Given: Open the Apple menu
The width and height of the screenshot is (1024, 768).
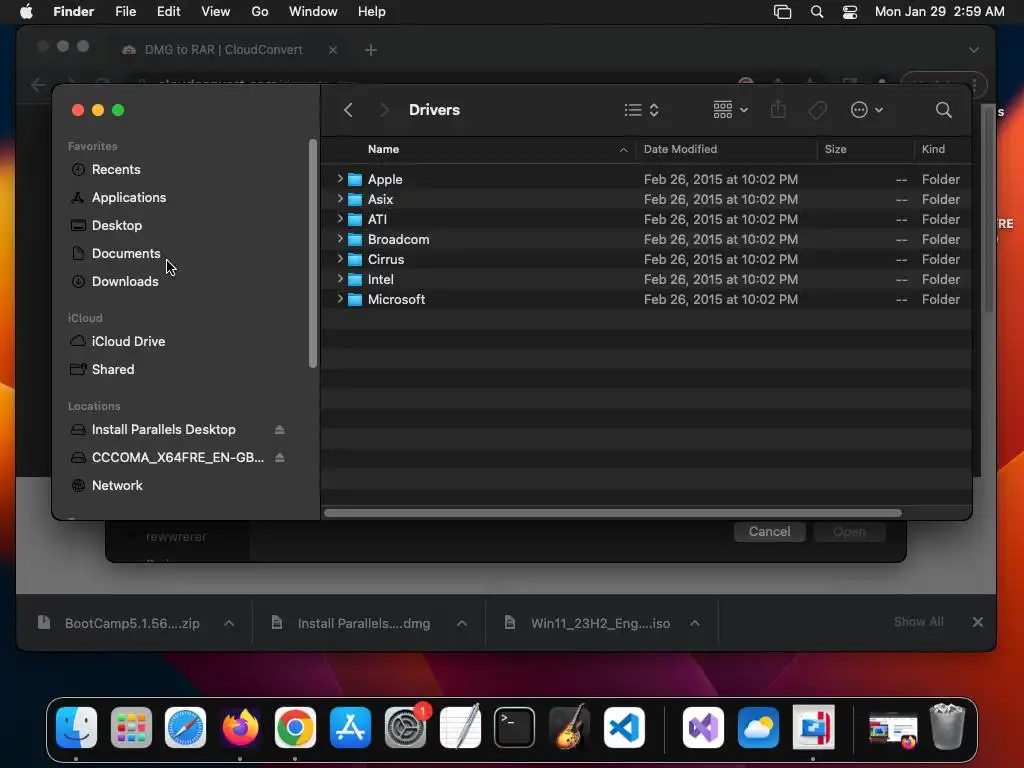Looking at the screenshot, I should pyautogui.click(x=26, y=12).
